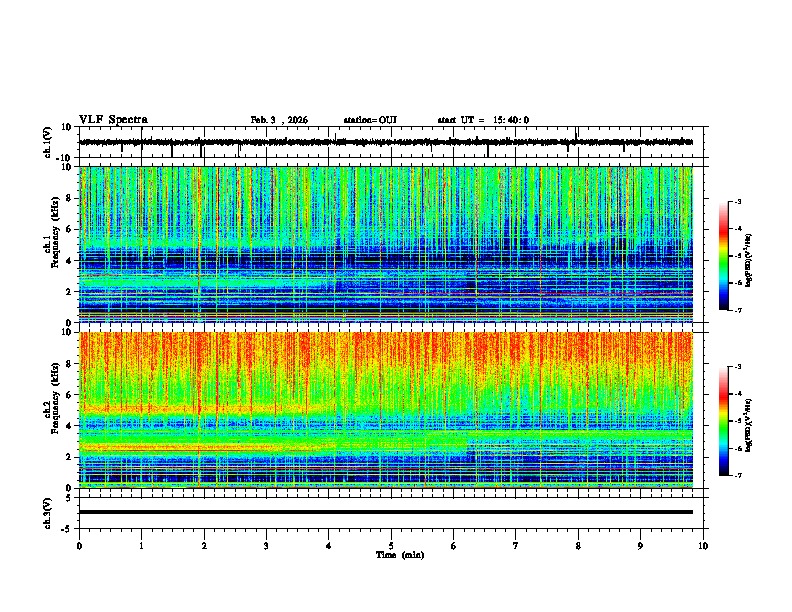Click the '-7' tick on ch.2 color bar
This screenshot has height=612, width=792.
tap(737, 475)
